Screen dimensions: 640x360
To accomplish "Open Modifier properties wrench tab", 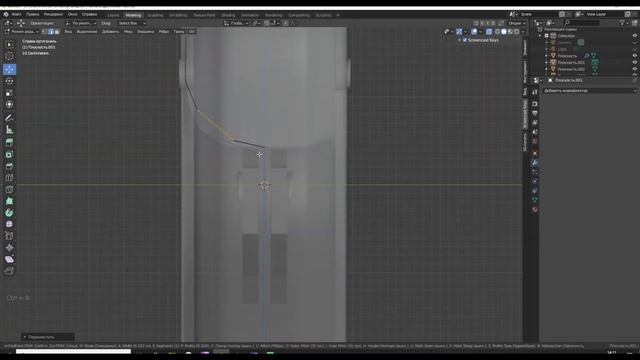I will [535, 163].
